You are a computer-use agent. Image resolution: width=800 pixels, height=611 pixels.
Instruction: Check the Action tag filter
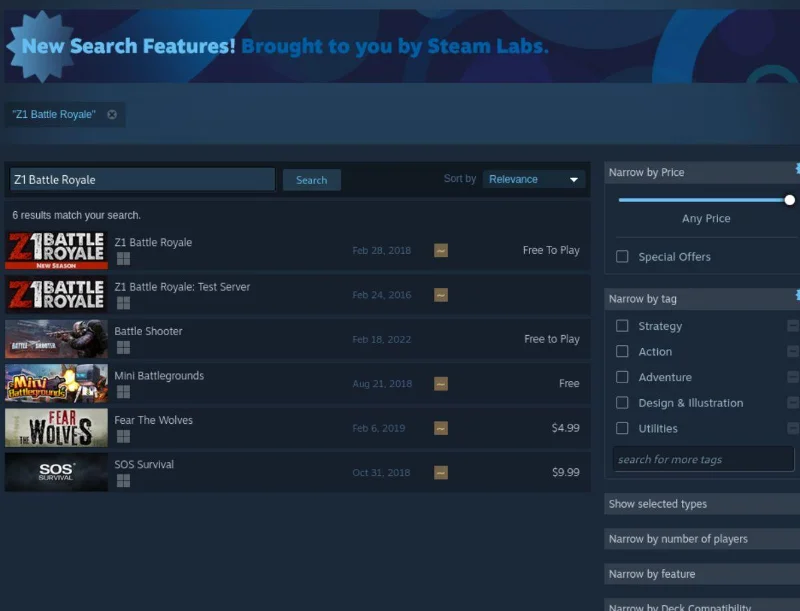point(622,351)
